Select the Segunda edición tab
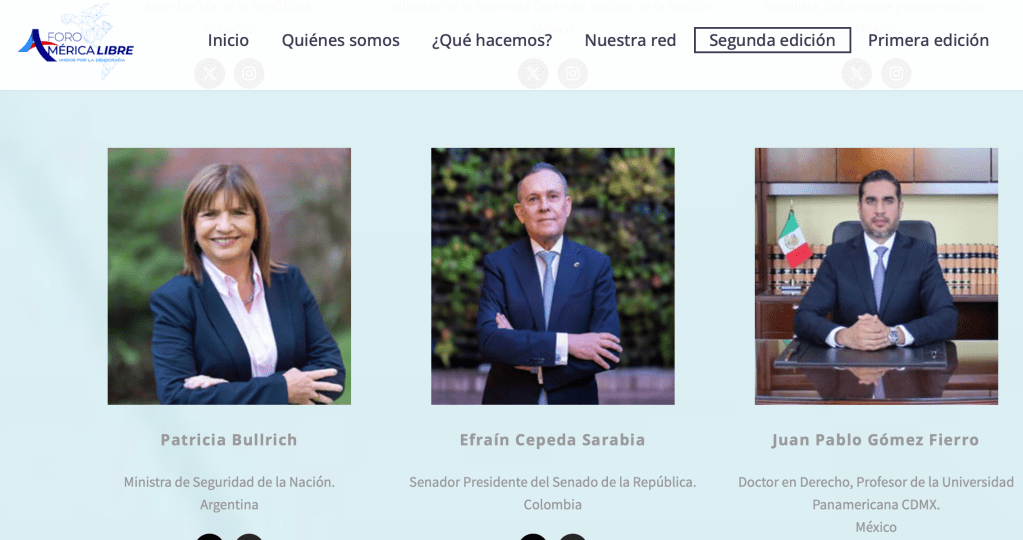Screen dimensions: 1023x540 (x=772, y=40)
